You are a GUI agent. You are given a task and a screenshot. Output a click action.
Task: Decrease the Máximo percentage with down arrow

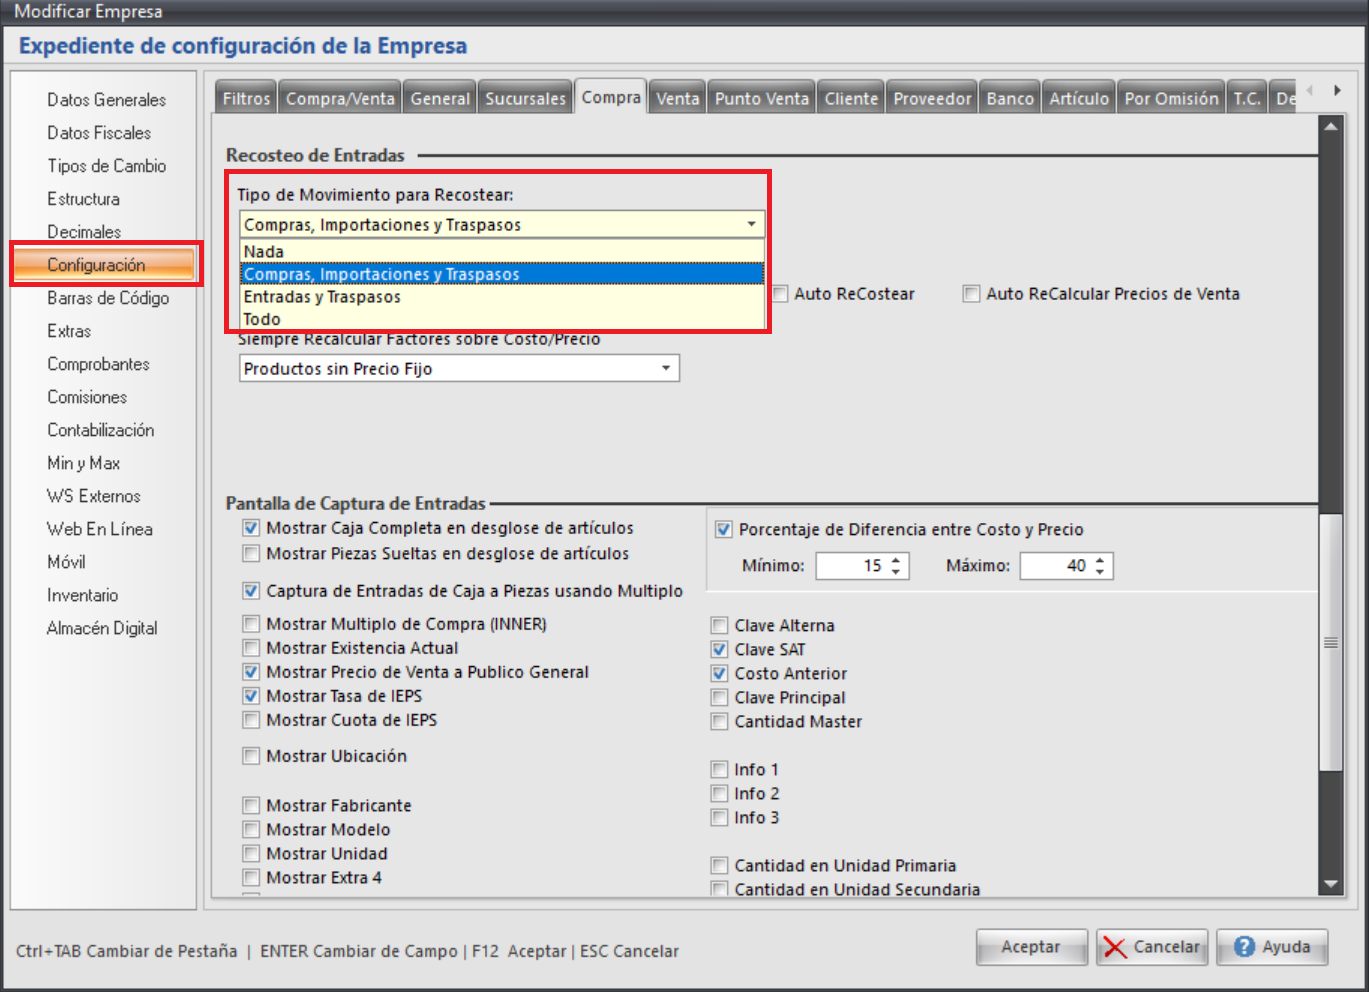[1100, 572]
